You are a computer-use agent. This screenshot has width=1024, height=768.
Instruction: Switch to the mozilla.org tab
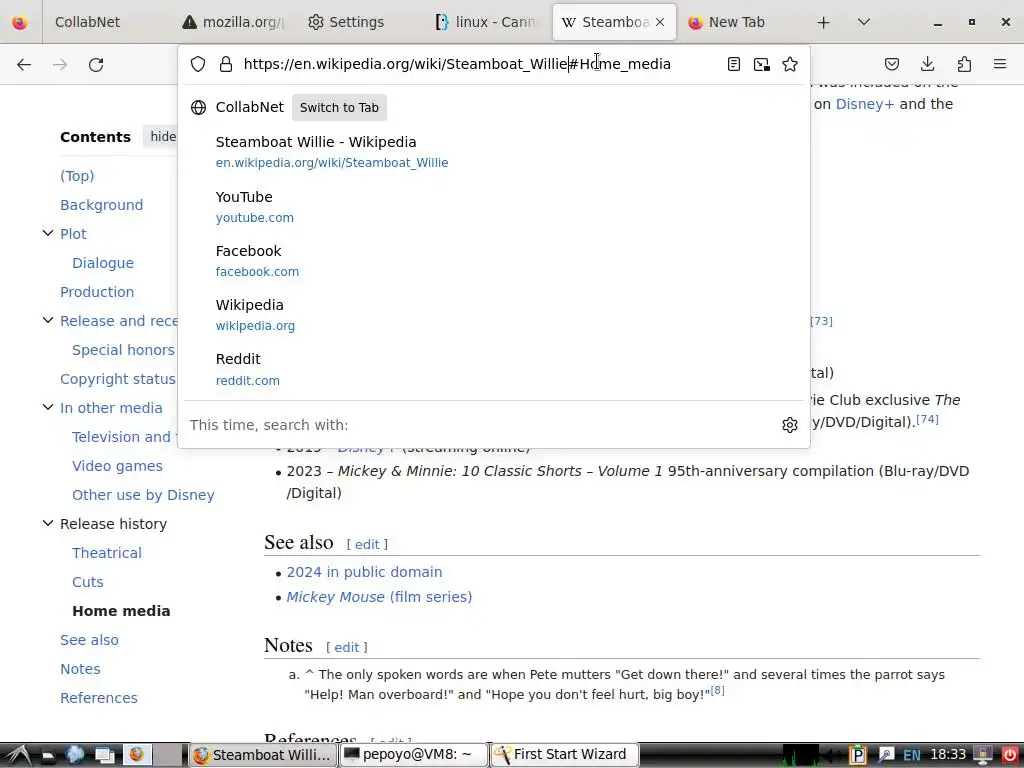(x=234, y=22)
